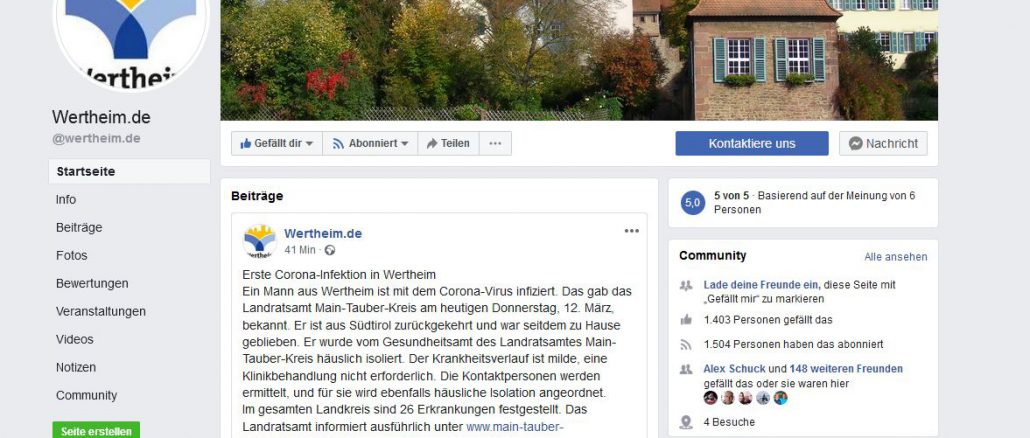
Task: Click the last friend avatar in the Community row
Action: point(780,398)
